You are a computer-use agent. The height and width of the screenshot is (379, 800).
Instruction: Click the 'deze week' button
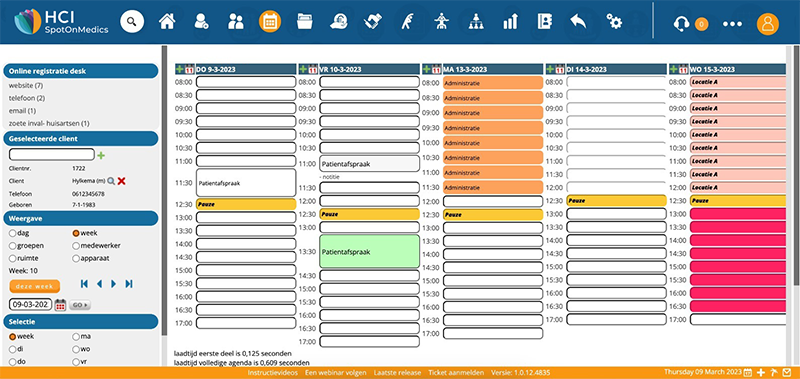coord(35,286)
